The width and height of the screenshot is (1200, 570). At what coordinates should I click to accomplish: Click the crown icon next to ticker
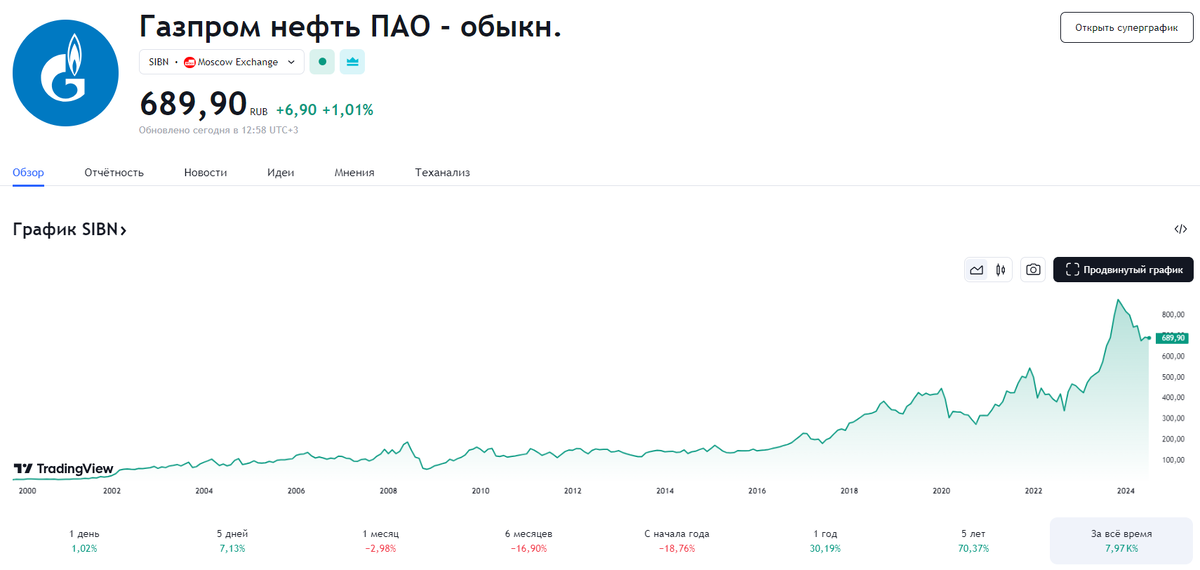tap(352, 62)
